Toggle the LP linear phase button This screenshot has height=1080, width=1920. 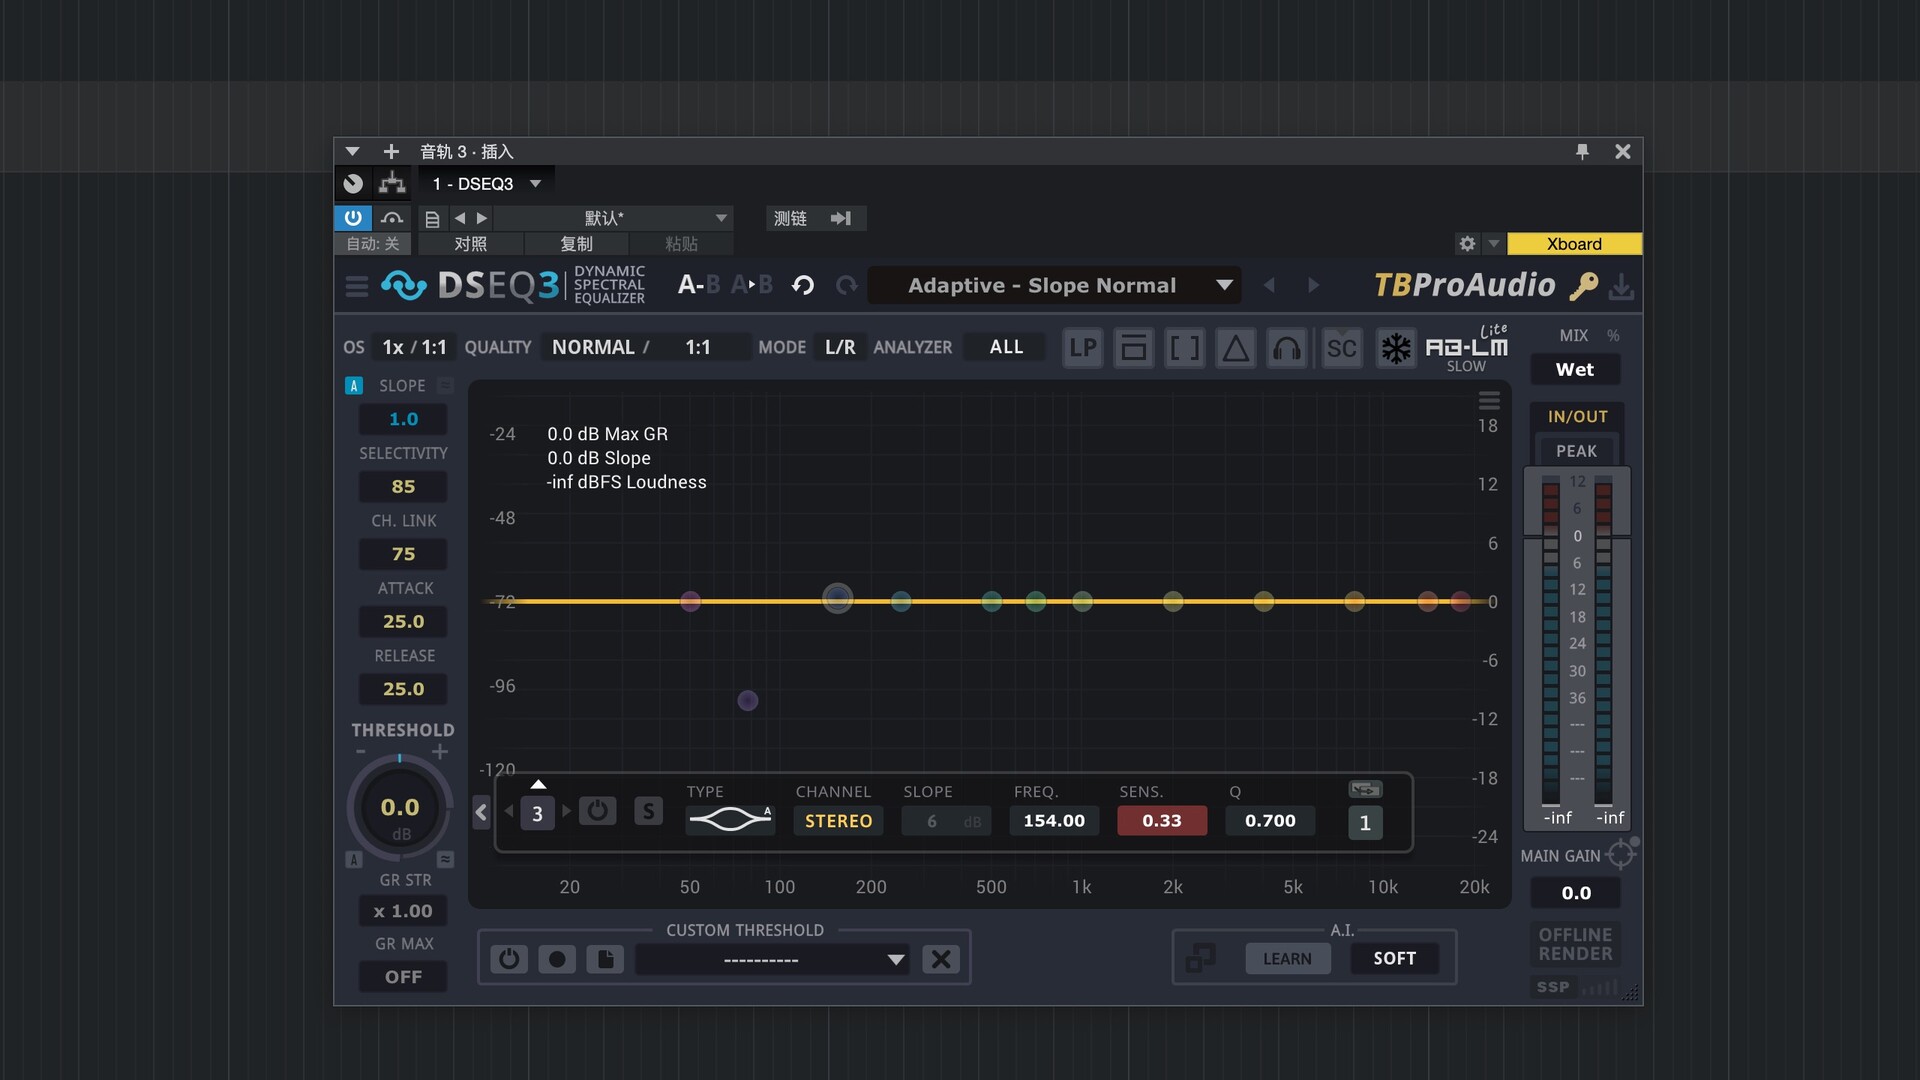point(1082,348)
